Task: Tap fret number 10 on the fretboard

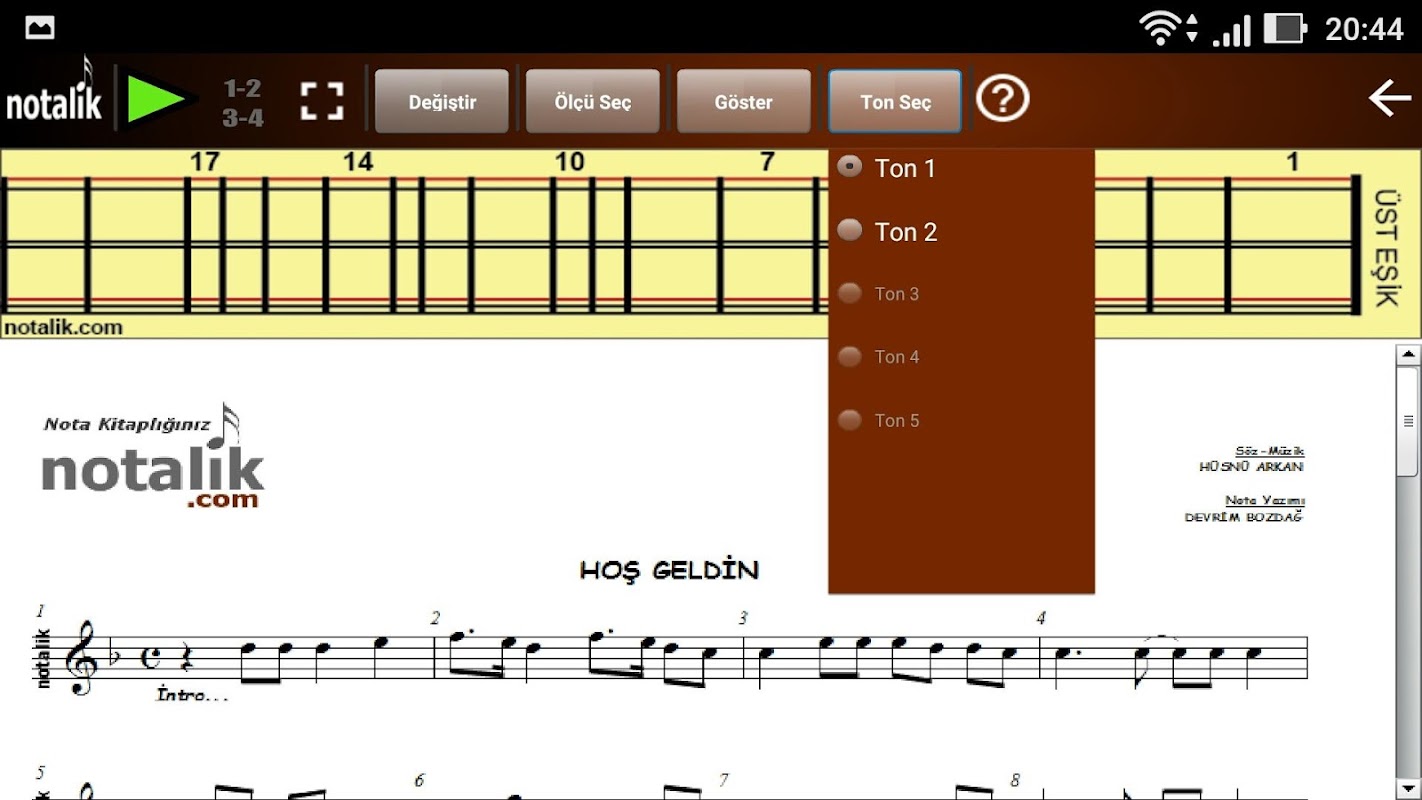Action: tap(569, 162)
